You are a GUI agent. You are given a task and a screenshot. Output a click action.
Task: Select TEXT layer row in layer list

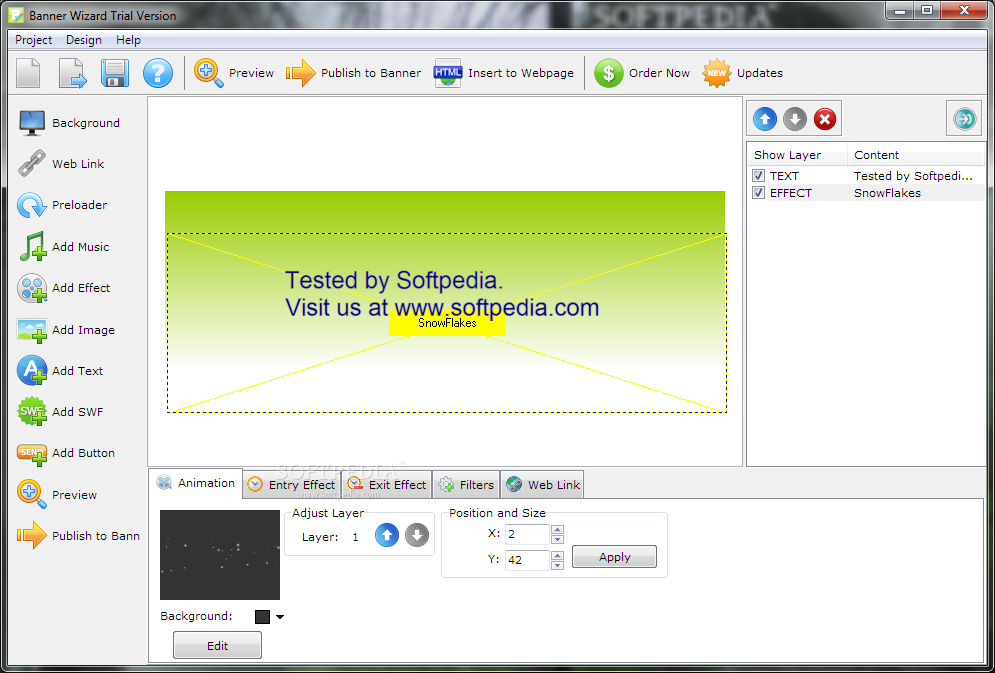[866, 176]
